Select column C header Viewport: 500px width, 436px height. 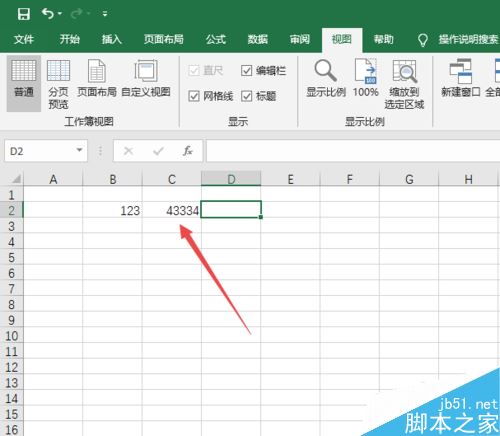[172, 180]
